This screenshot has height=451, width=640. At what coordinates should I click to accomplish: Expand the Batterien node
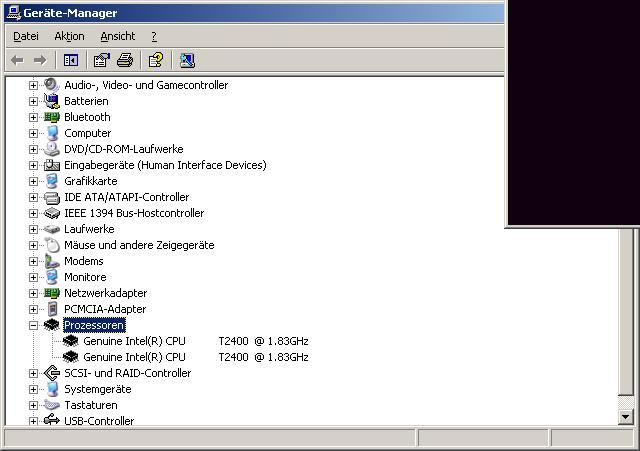(33, 101)
